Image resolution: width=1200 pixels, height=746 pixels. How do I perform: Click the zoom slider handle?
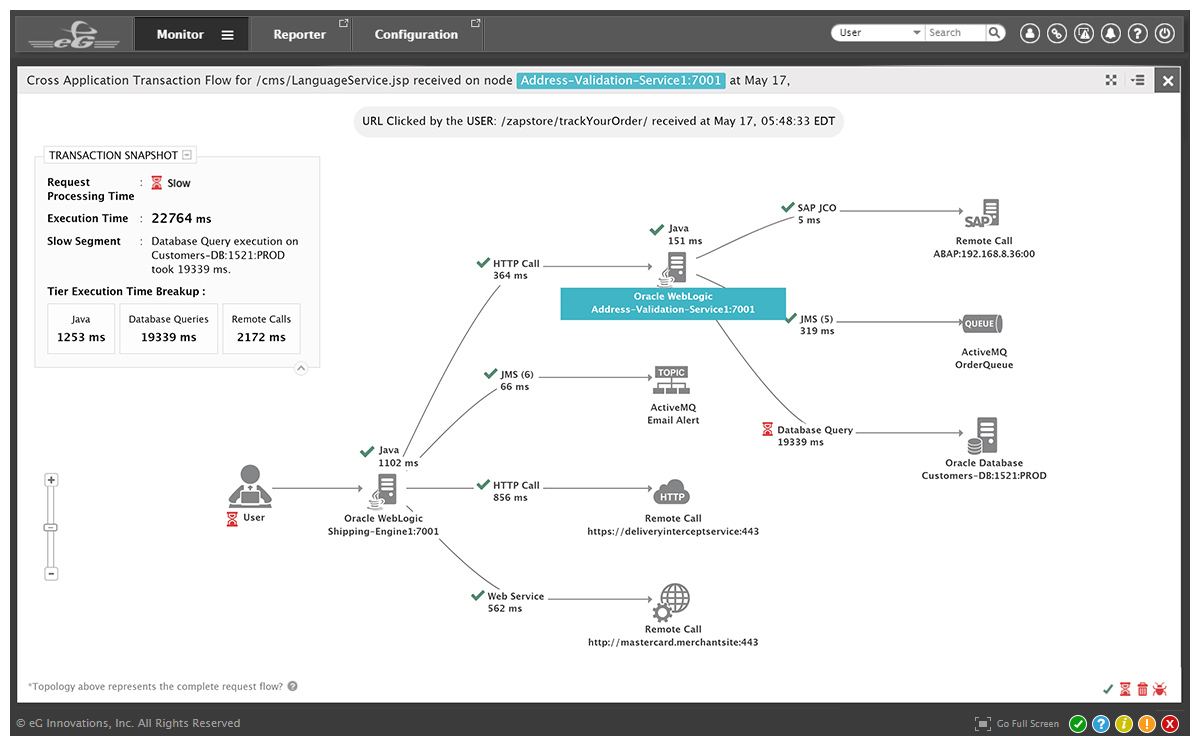(52, 527)
